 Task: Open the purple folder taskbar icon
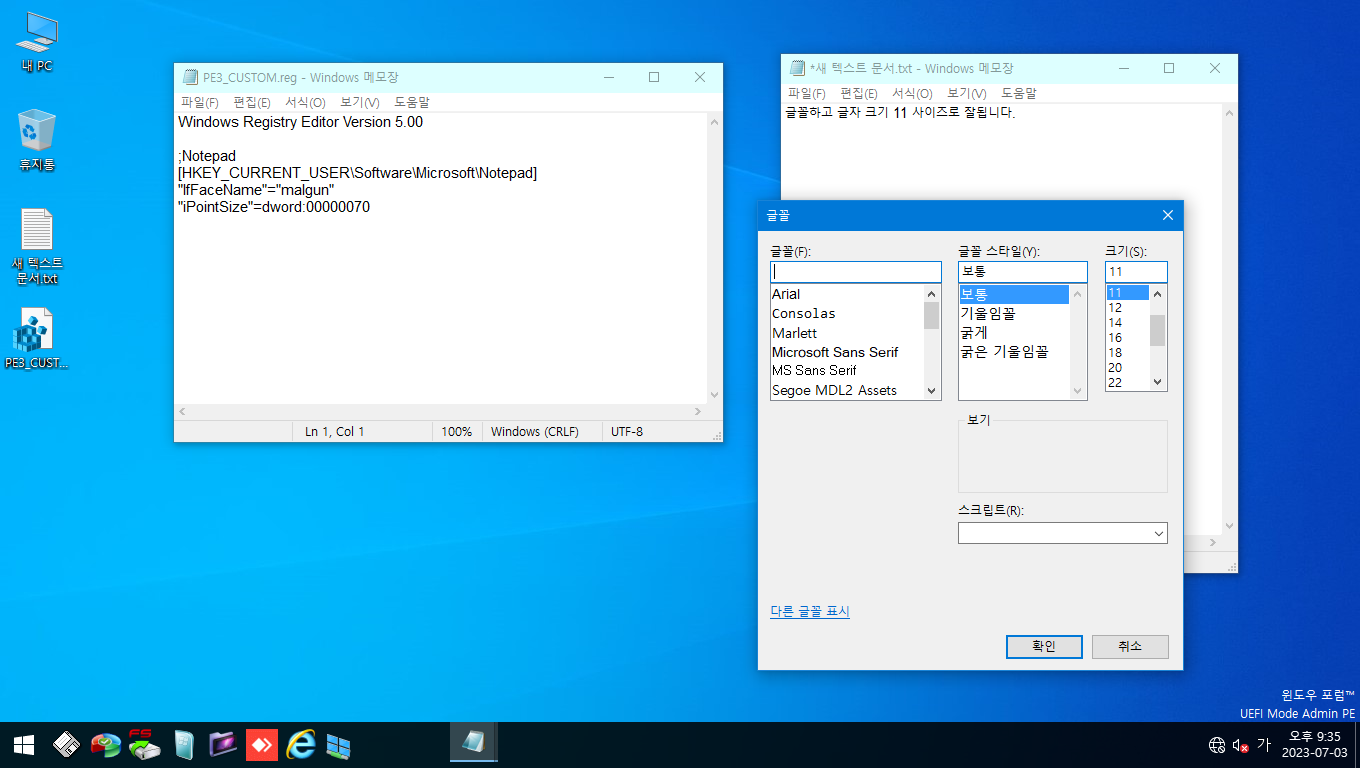coord(222,745)
